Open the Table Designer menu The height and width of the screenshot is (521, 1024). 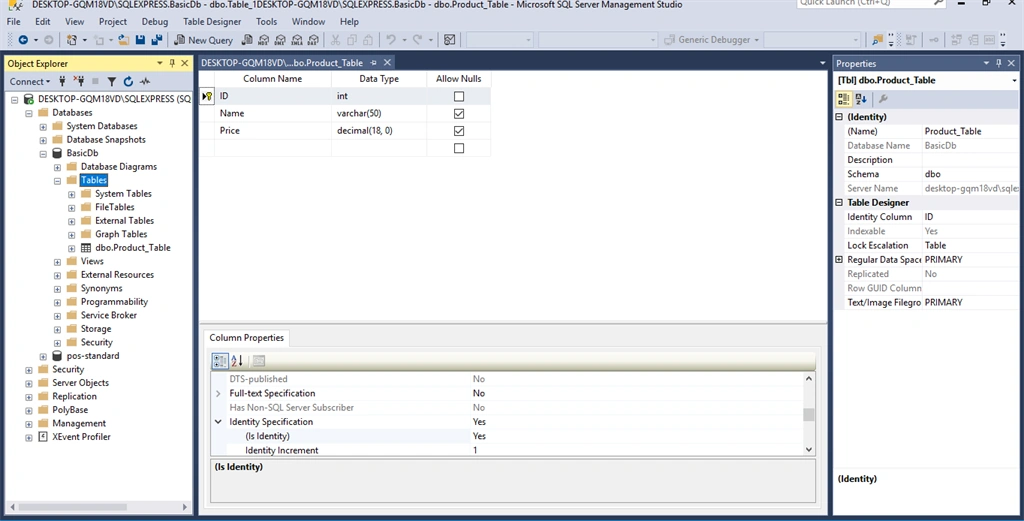coord(212,22)
